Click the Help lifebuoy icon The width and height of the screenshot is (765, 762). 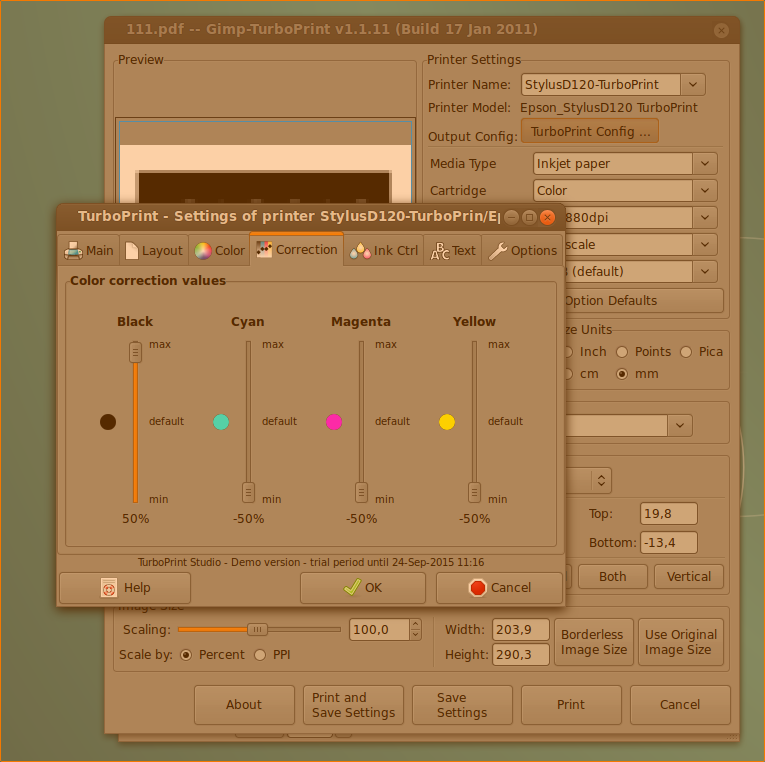(x=109, y=588)
